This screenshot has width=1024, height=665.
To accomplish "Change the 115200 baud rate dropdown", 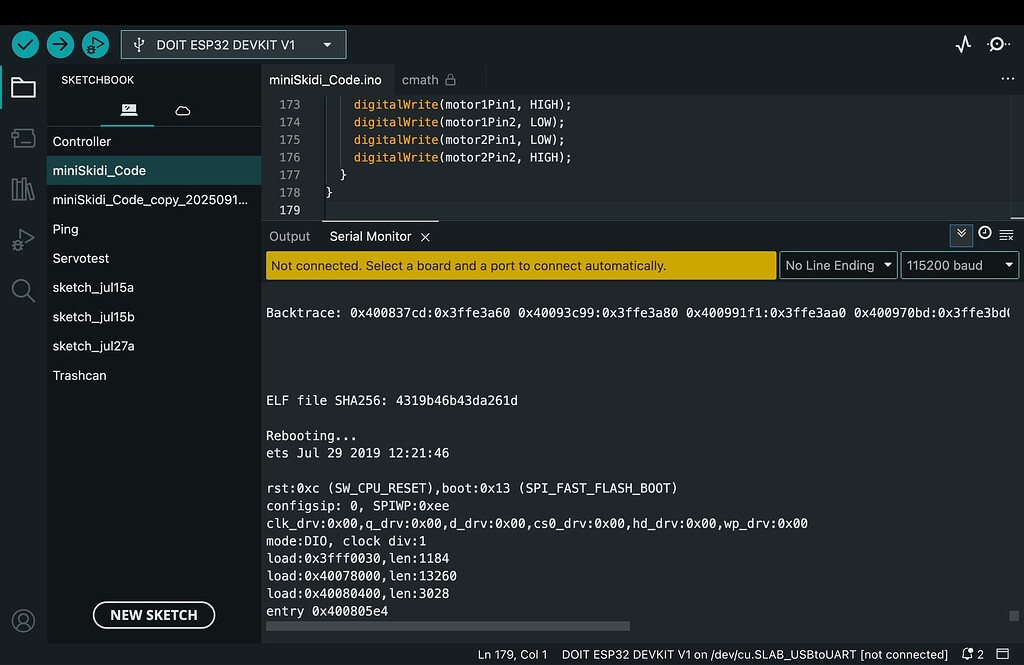I will click(x=958, y=265).
